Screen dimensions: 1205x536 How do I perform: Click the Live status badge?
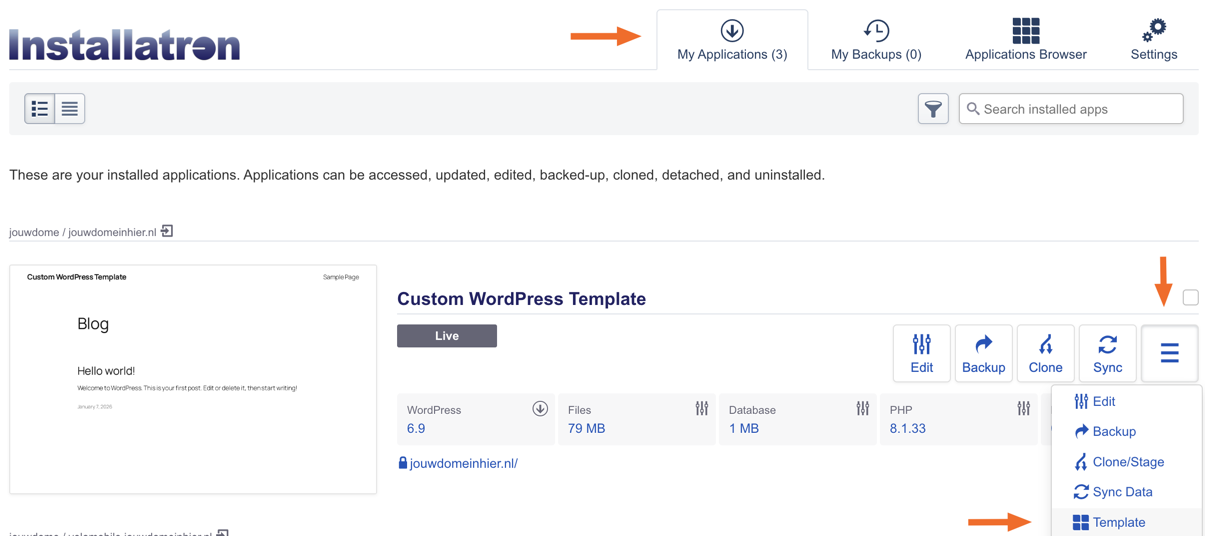click(x=447, y=336)
